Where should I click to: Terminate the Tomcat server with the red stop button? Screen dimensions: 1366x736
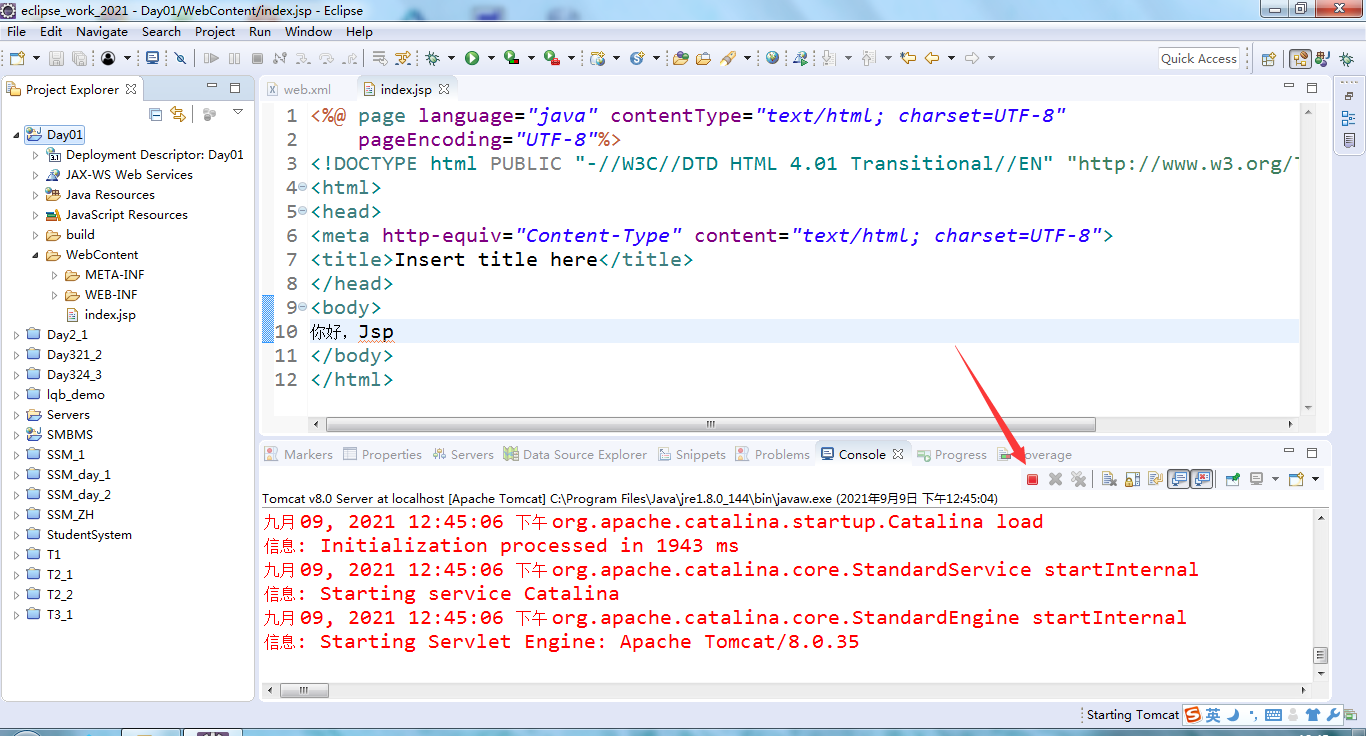[x=1032, y=480]
